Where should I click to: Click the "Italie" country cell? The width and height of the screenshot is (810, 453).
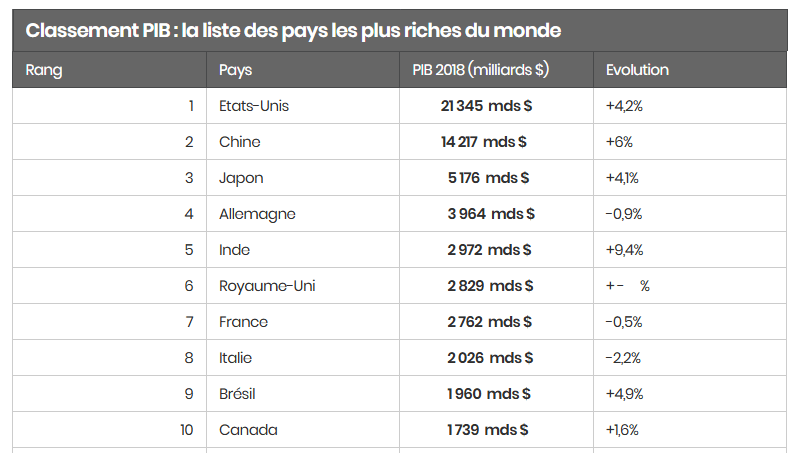[x=236, y=358]
